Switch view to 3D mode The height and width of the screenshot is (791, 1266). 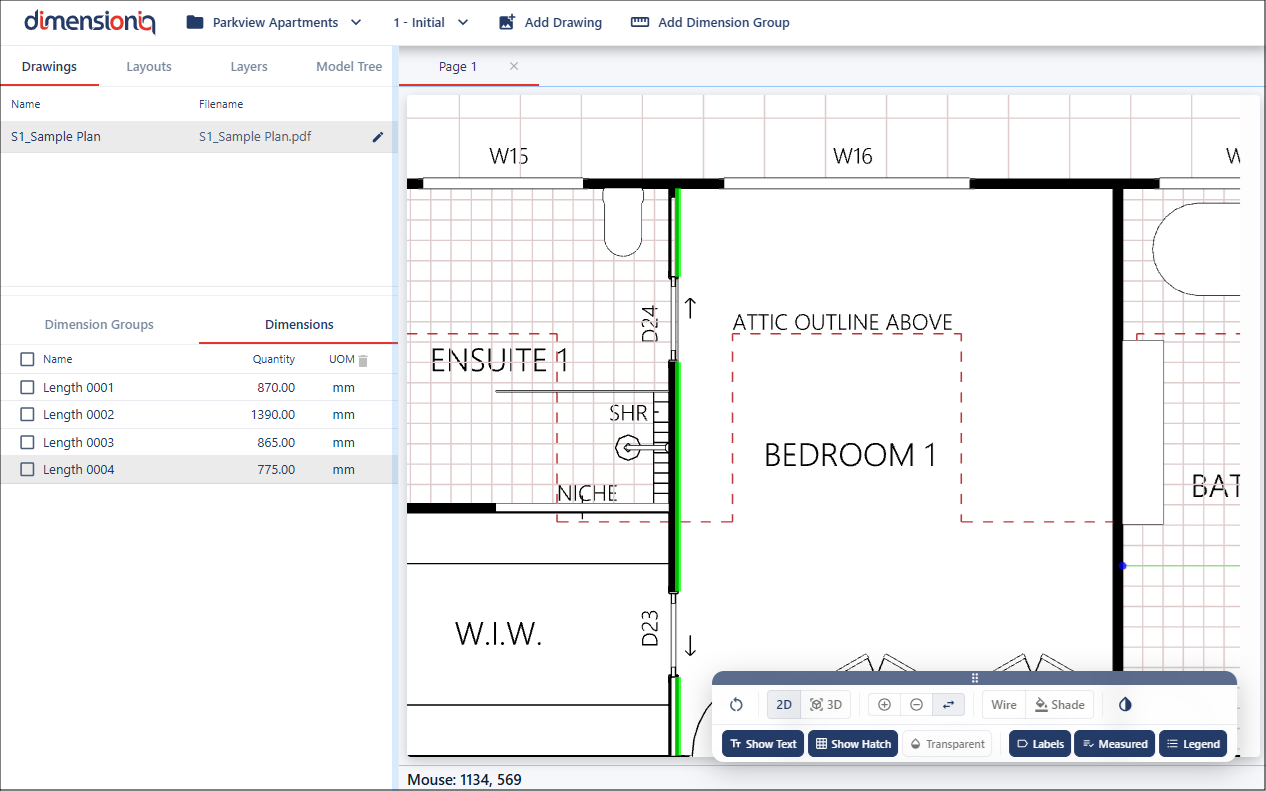tap(826, 705)
